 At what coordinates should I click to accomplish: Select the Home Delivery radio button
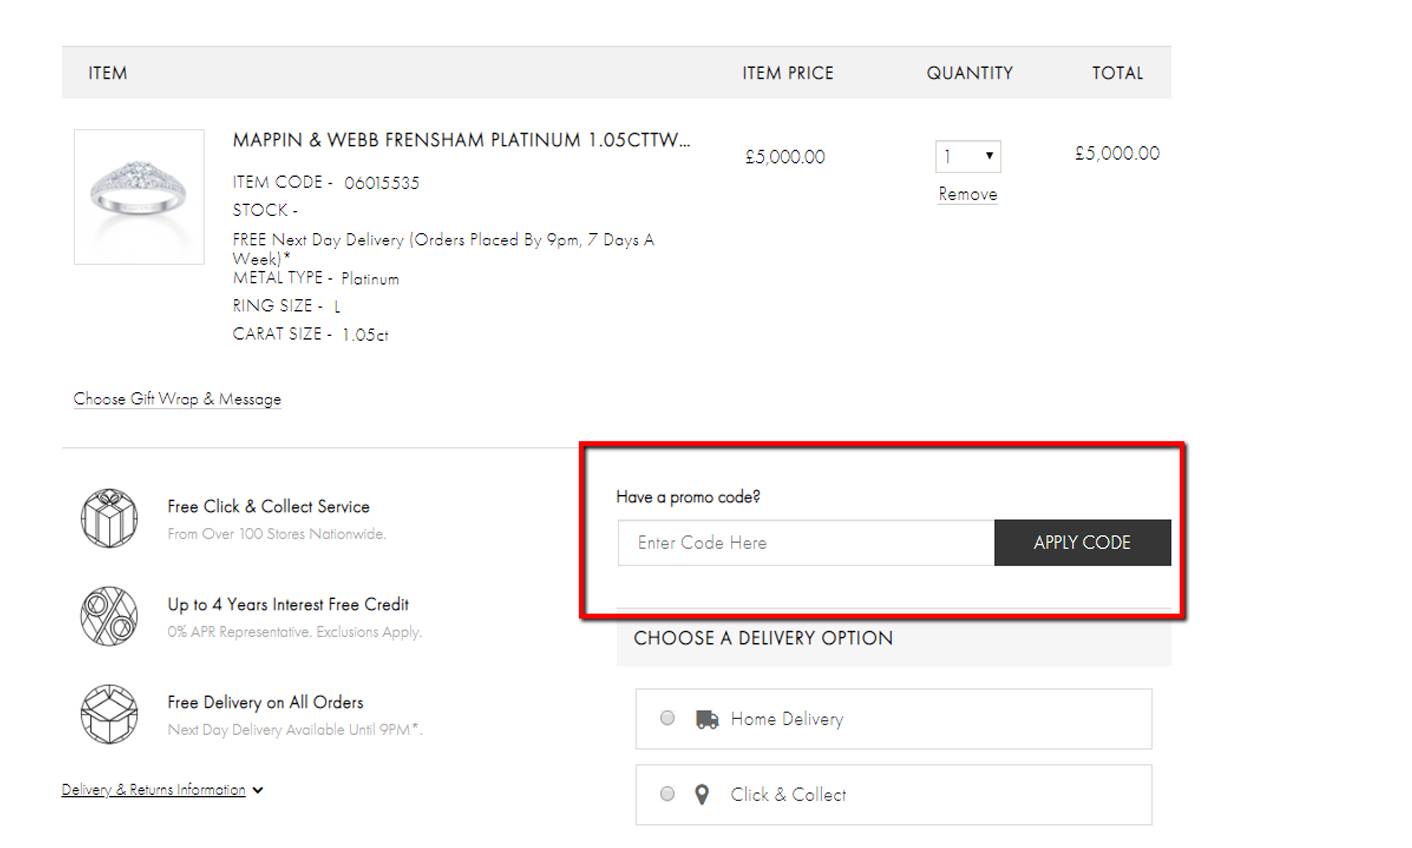(x=667, y=718)
